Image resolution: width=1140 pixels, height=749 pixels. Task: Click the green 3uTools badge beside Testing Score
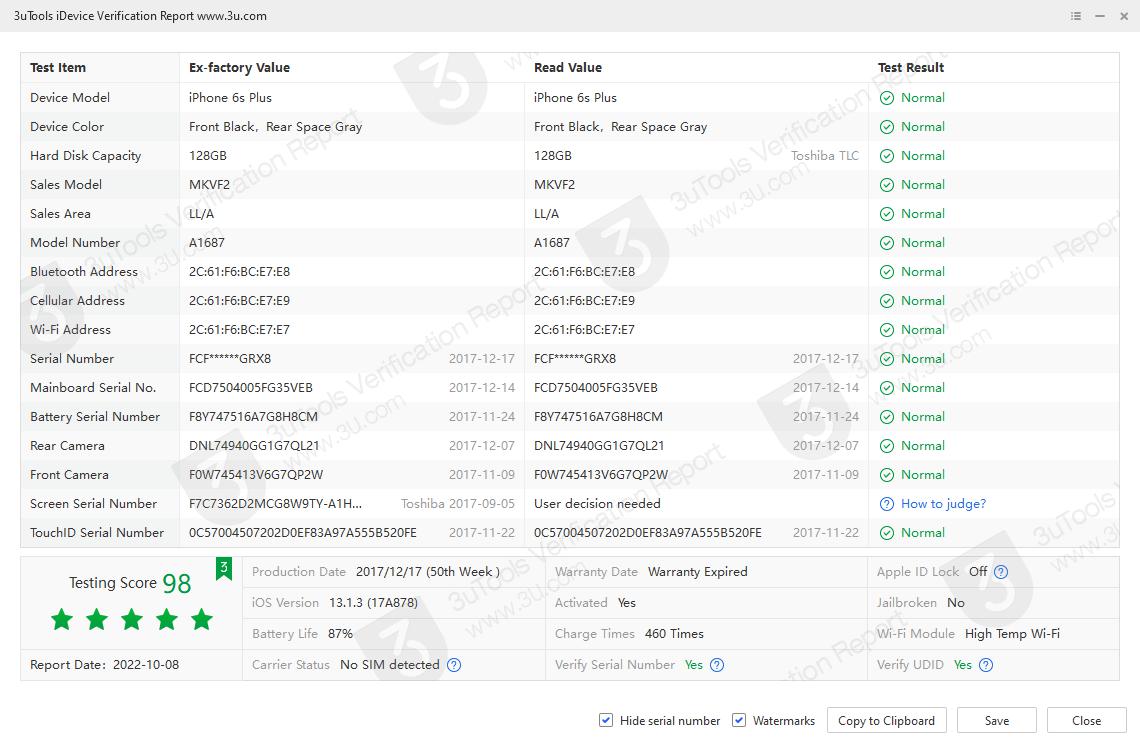pyautogui.click(x=224, y=569)
